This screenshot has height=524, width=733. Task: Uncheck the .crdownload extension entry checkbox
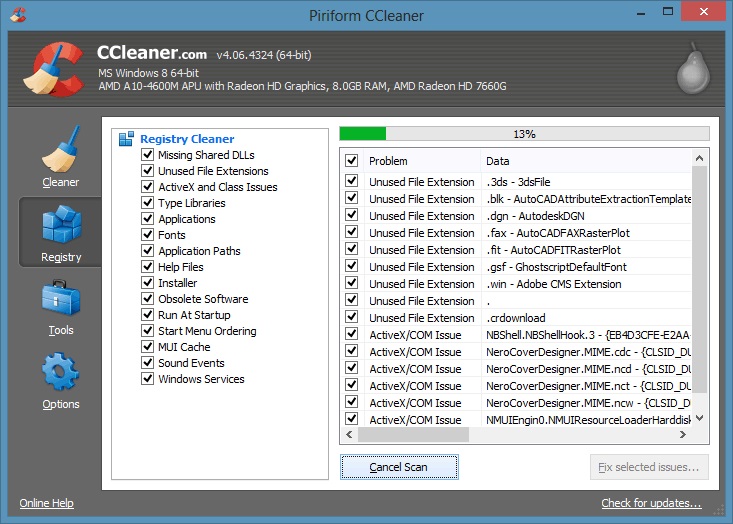[x=352, y=317]
